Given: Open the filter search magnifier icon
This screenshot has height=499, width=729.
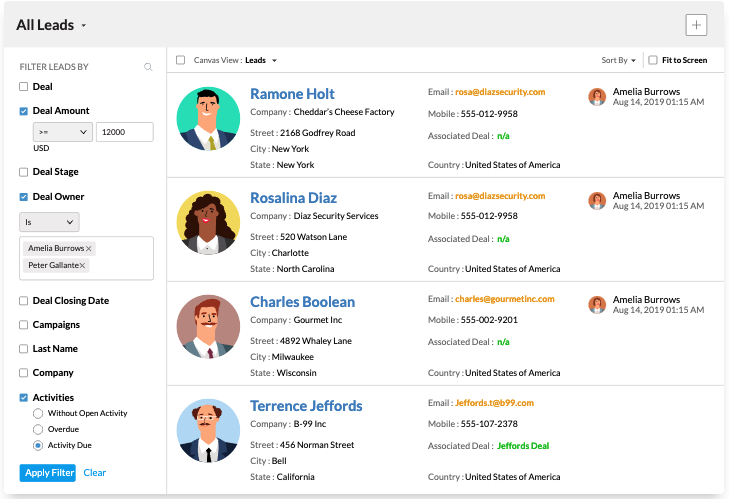Looking at the screenshot, I should click(148, 67).
